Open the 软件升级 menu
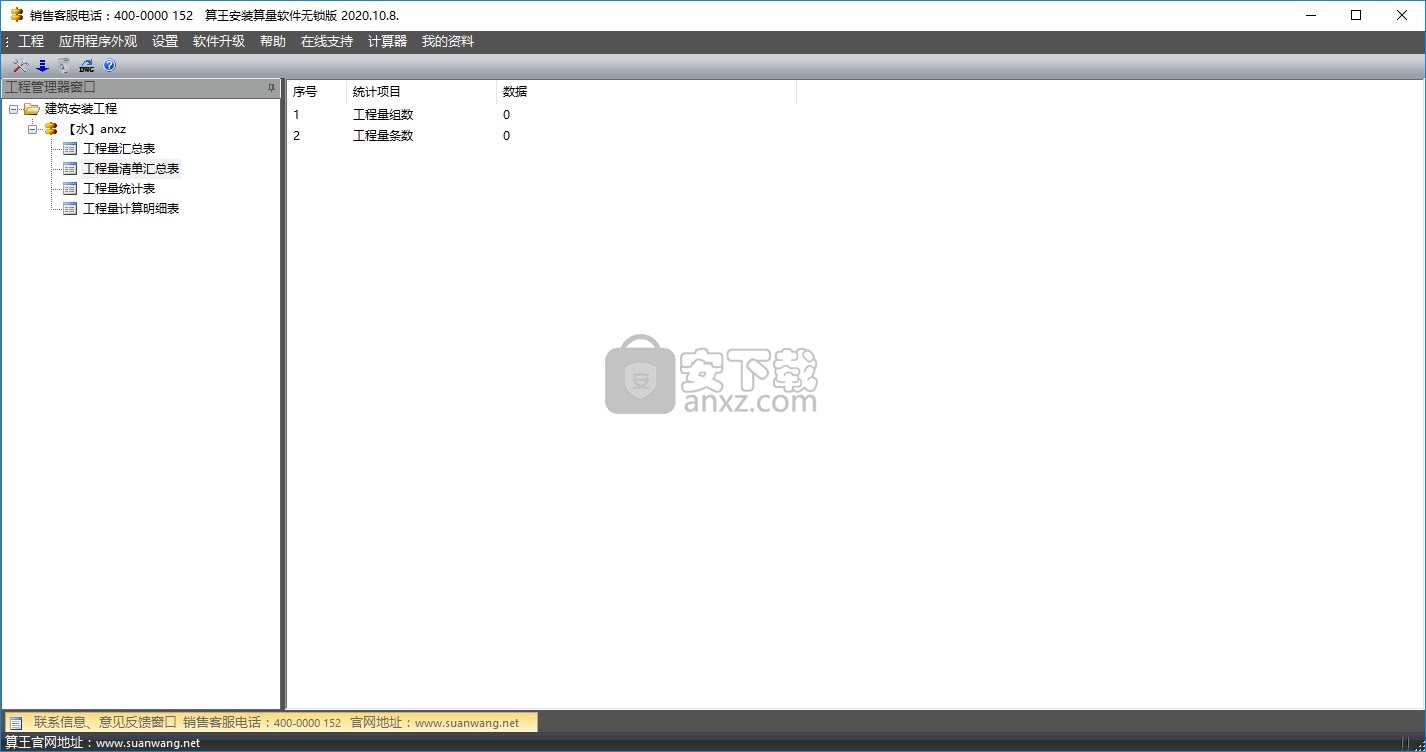The height and width of the screenshot is (752, 1426). click(219, 41)
